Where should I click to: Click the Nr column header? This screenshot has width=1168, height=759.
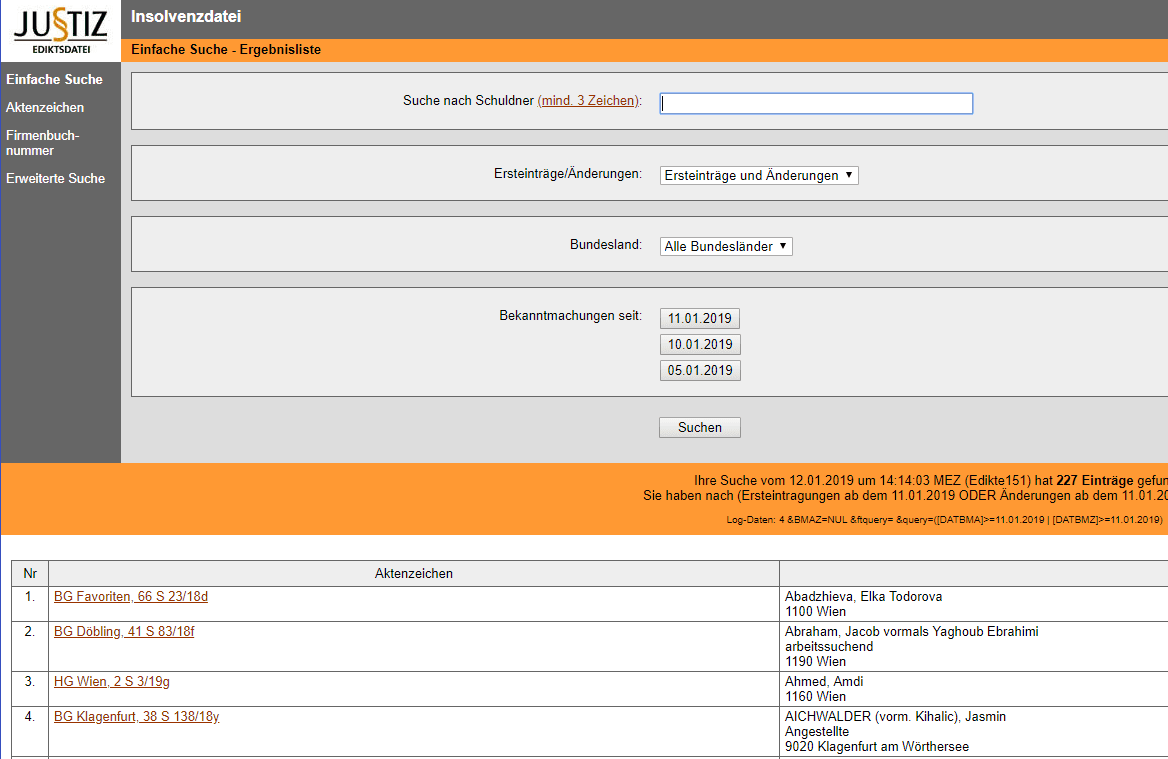tap(30, 574)
